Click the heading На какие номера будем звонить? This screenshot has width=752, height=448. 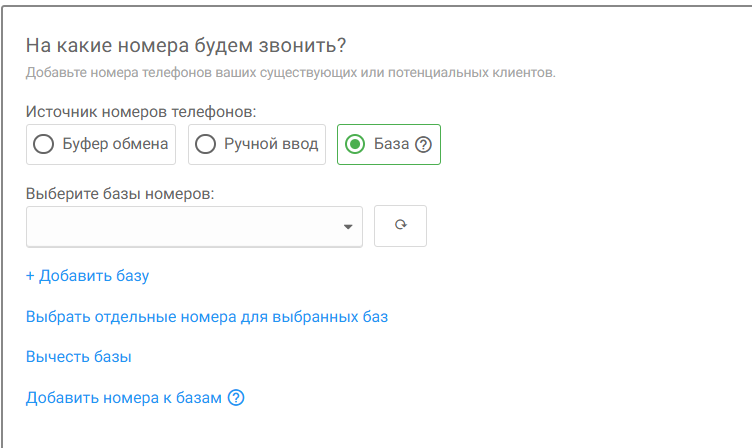coord(192,47)
